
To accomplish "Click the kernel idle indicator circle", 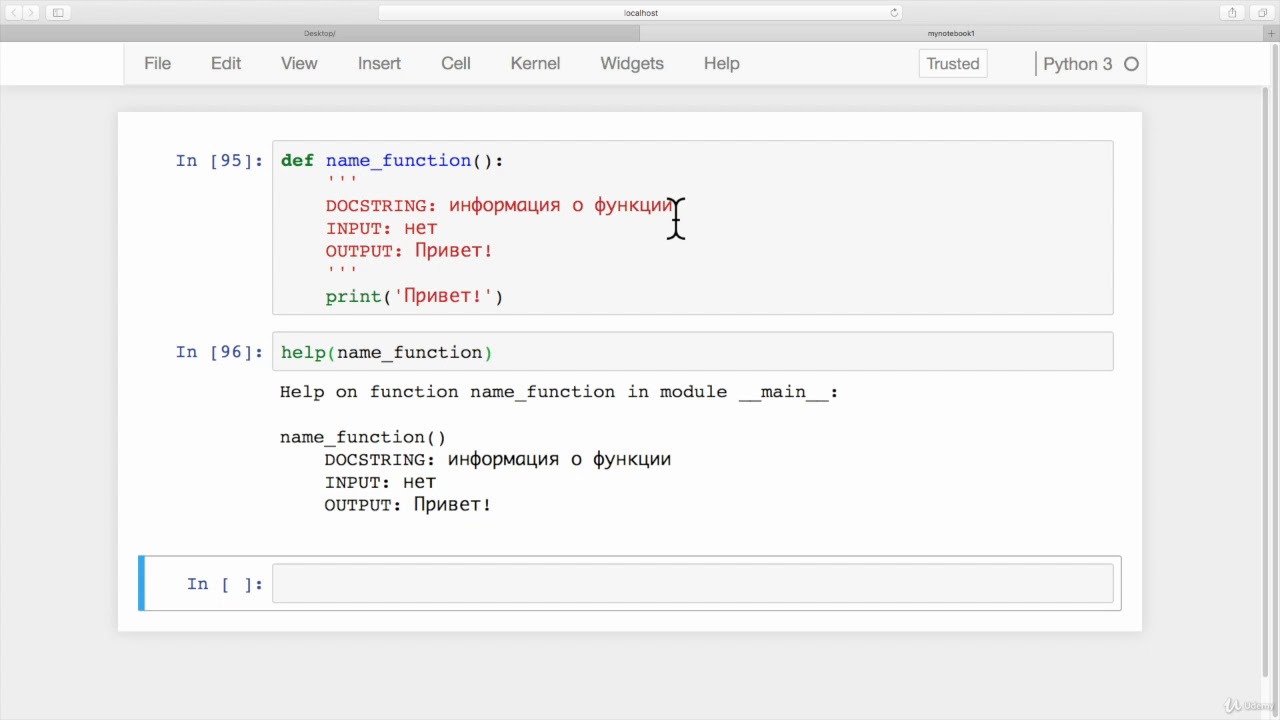I will tap(1131, 64).
